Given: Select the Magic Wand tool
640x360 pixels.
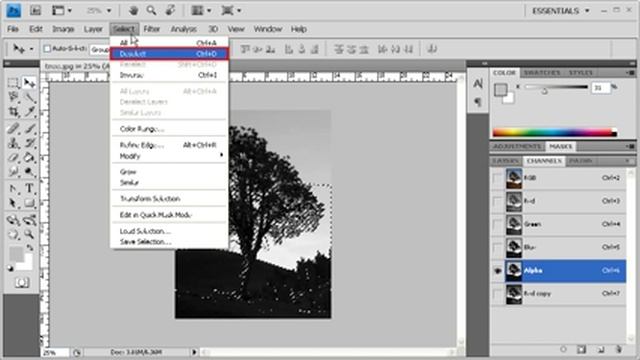Looking at the screenshot, I should pos(29,97).
